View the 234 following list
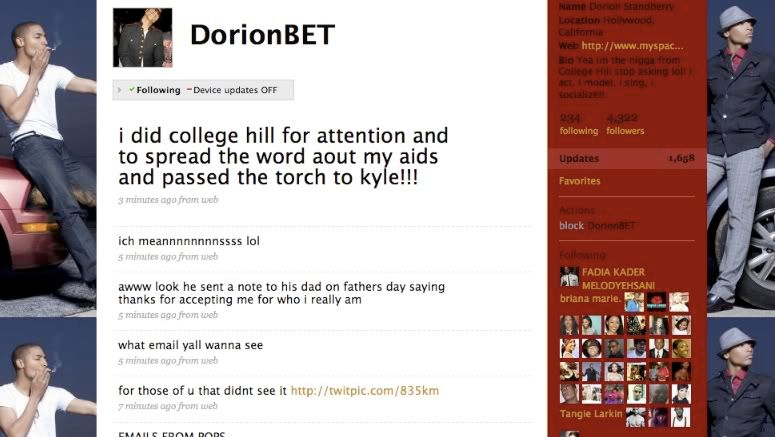Image resolution: width=775 pixels, height=437 pixels. point(578,124)
